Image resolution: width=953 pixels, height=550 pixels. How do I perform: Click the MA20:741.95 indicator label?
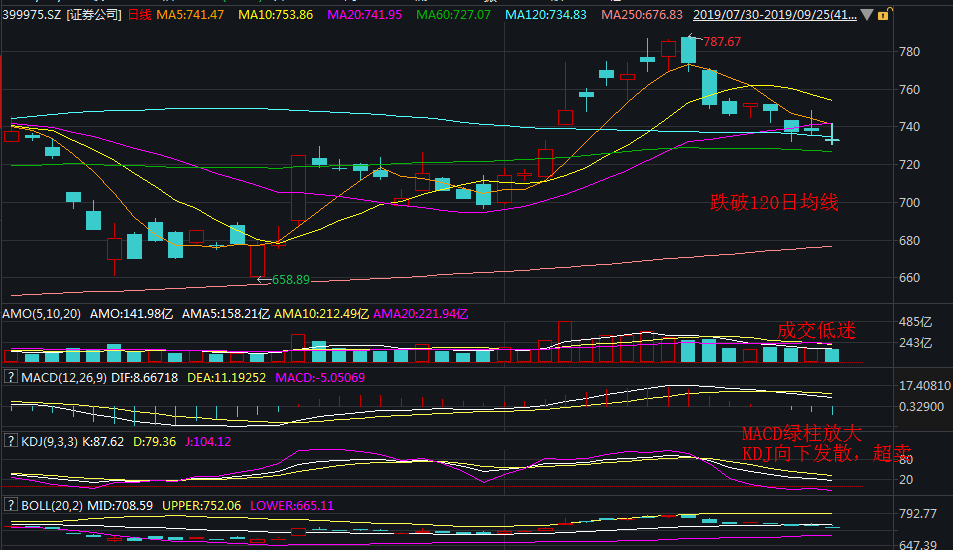tap(365, 15)
